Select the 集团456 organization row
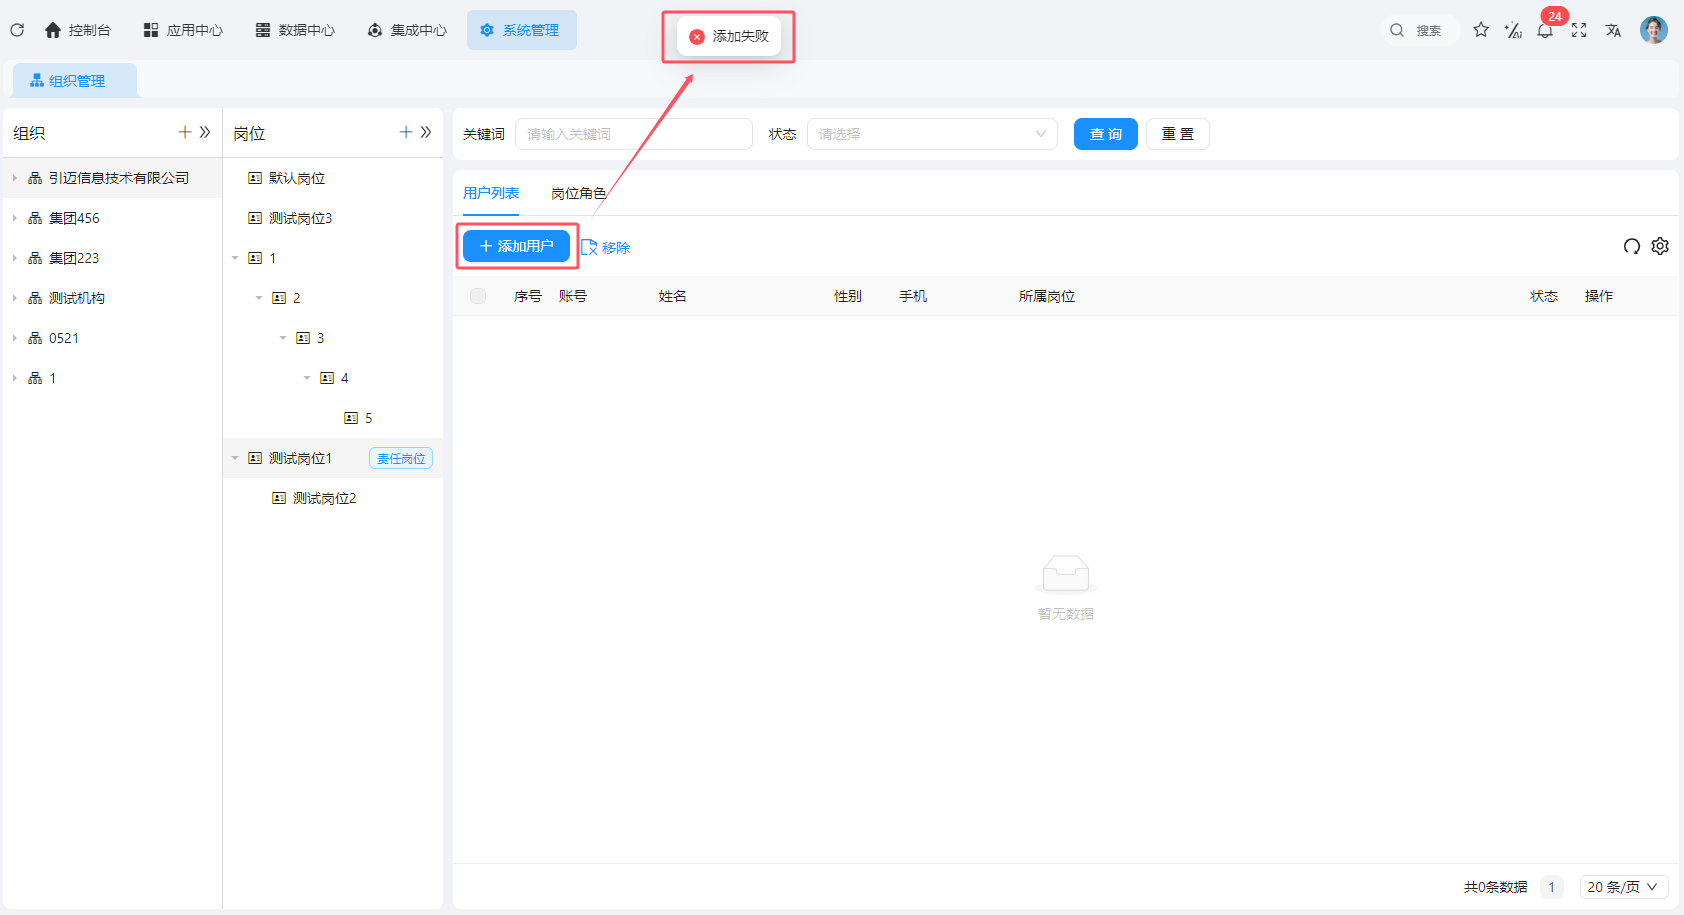 [x=112, y=218]
